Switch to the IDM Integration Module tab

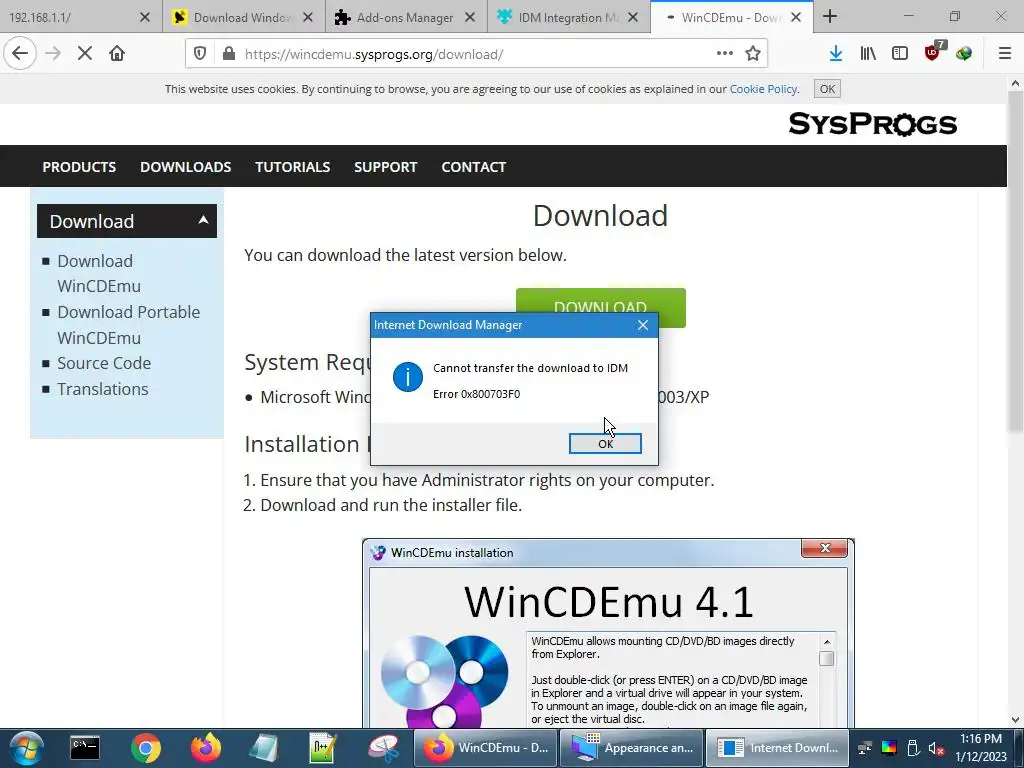[x=568, y=17]
